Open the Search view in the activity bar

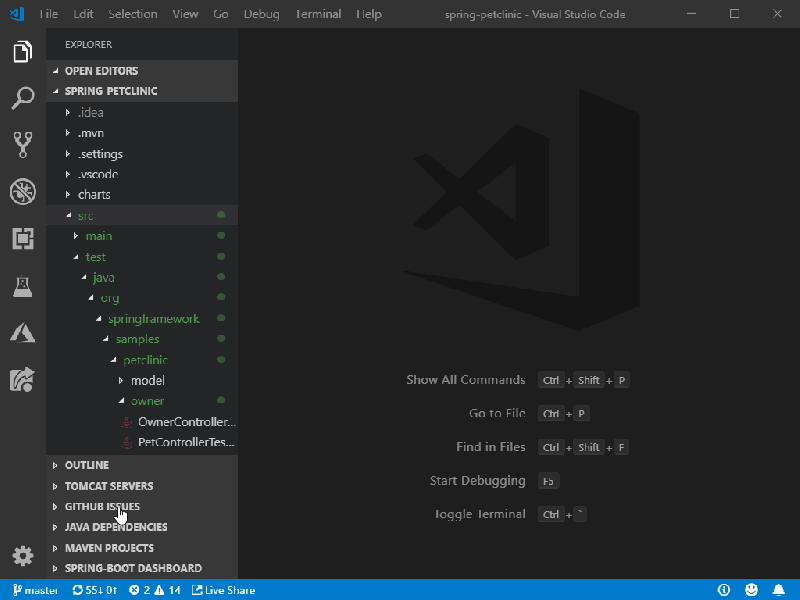pyautogui.click(x=22, y=97)
